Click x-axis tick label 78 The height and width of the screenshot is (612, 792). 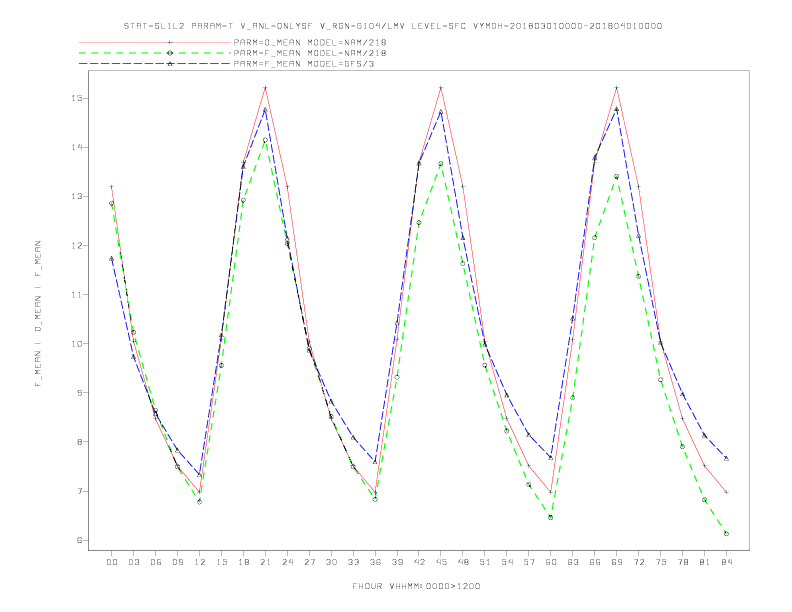(x=682, y=562)
